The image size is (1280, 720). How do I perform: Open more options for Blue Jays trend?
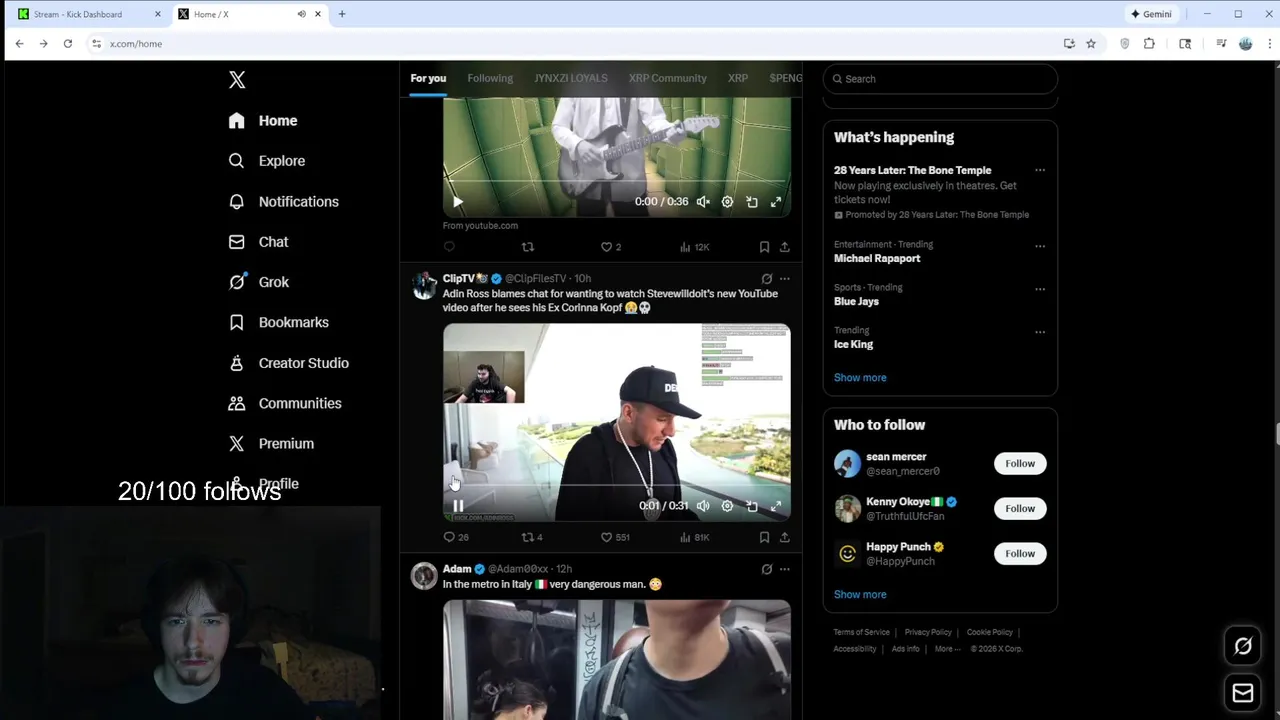[x=1040, y=289]
